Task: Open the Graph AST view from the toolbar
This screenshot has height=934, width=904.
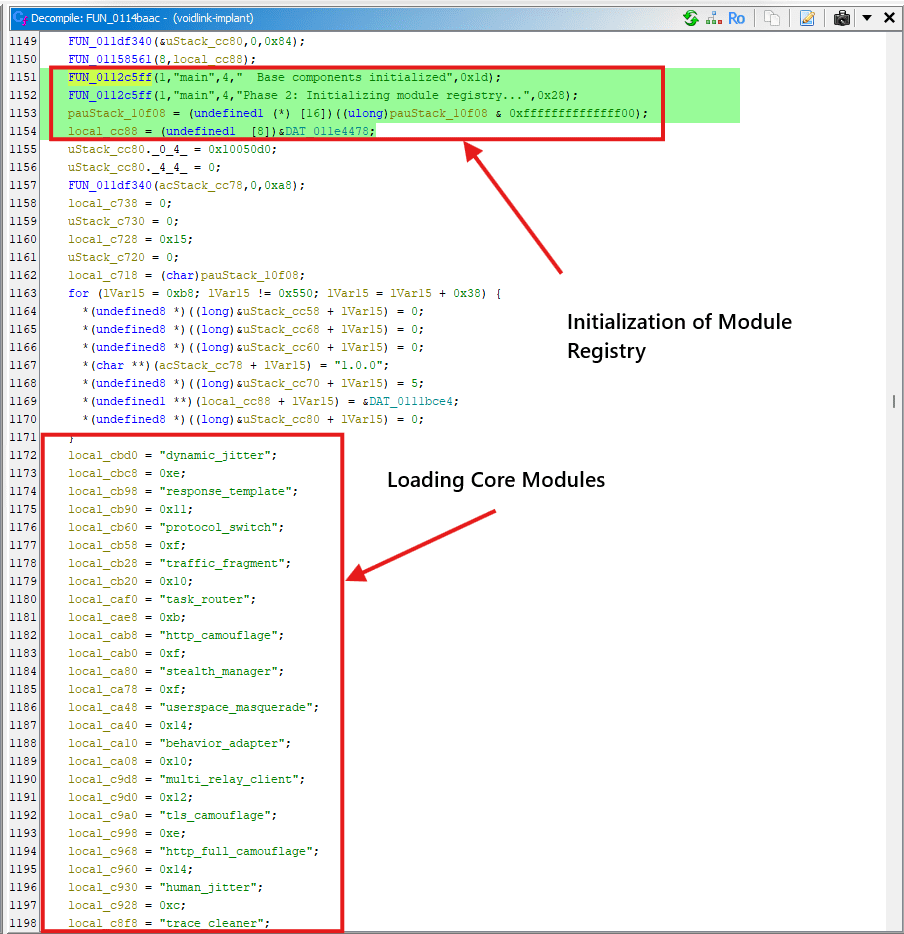Action: click(x=713, y=18)
